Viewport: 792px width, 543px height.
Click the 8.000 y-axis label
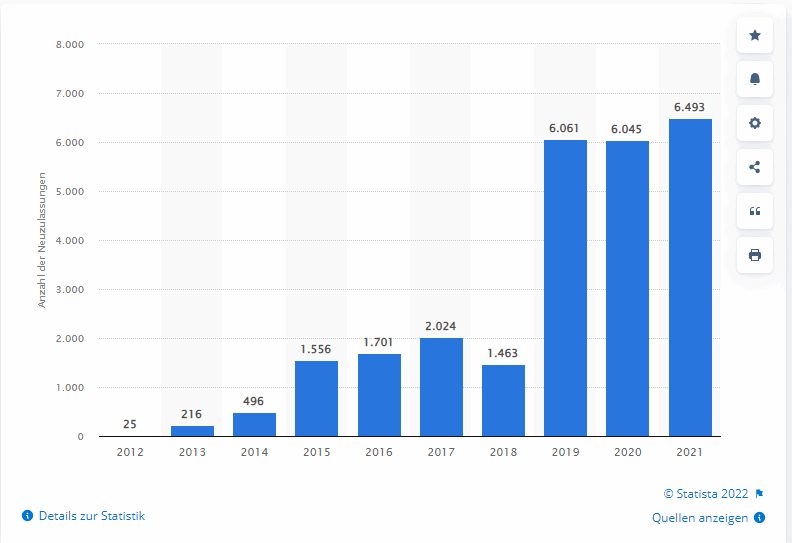[70, 44]
